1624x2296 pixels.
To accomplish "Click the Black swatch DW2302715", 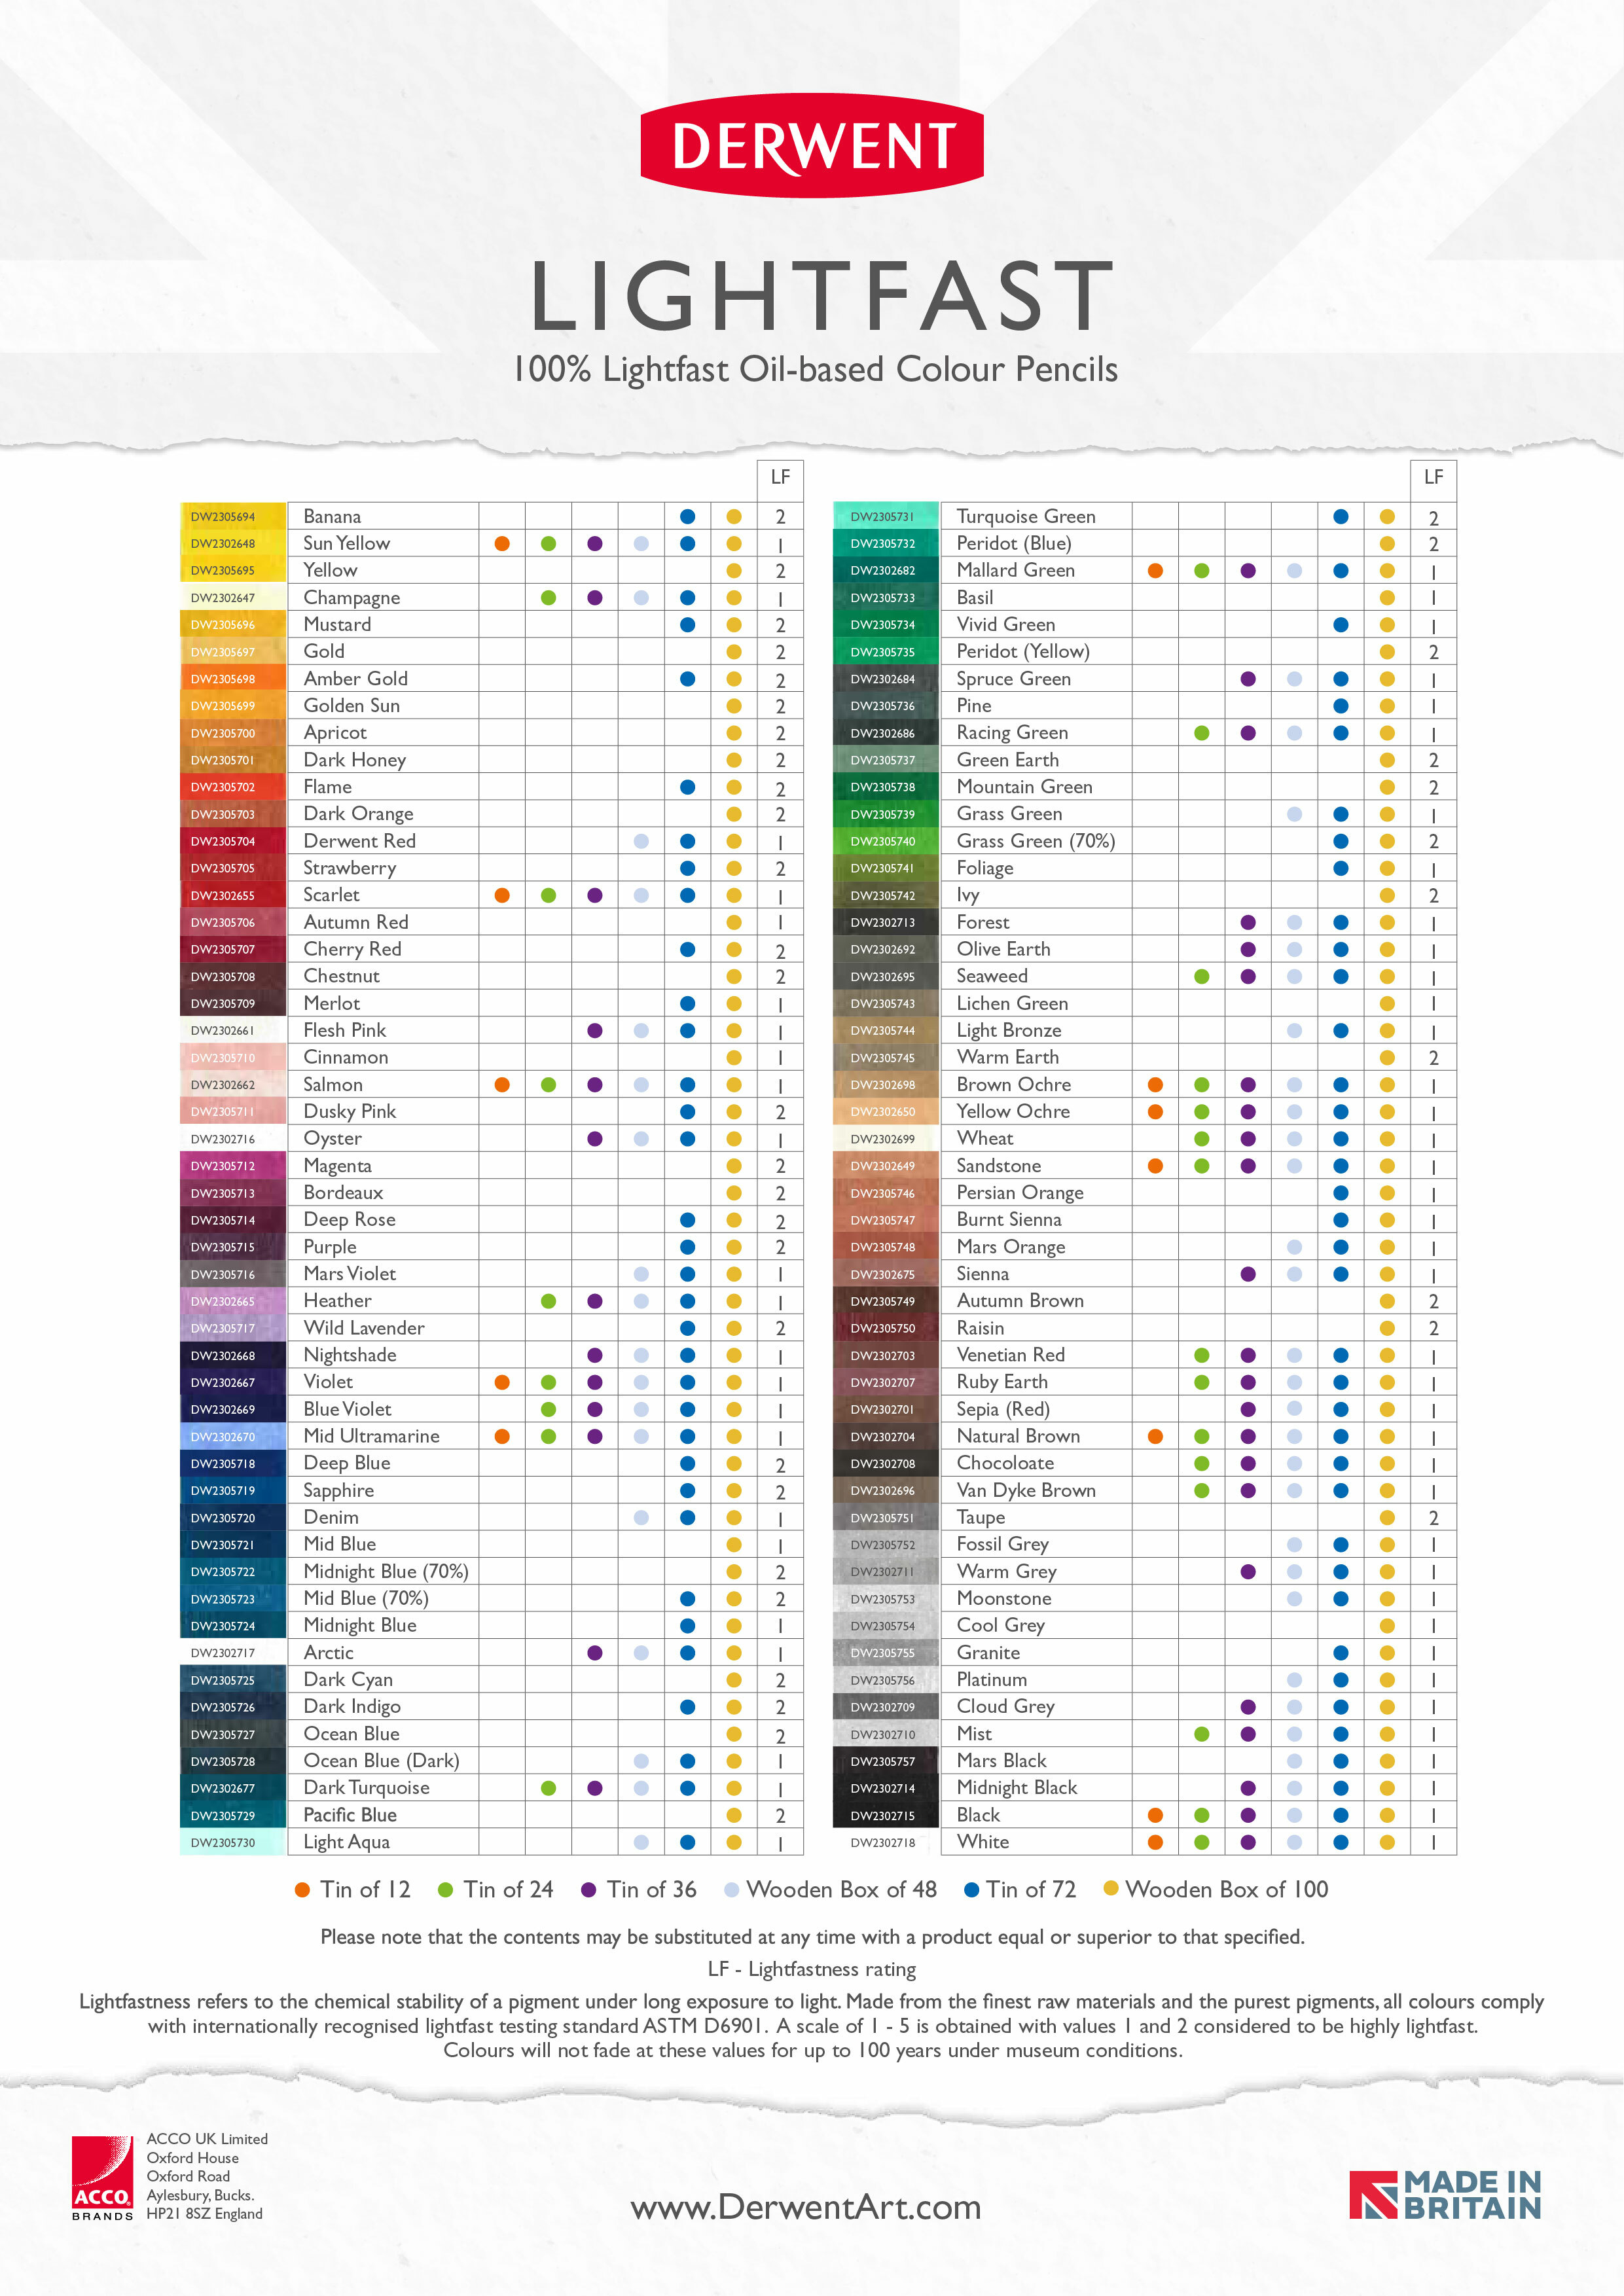I will 885,1815.
